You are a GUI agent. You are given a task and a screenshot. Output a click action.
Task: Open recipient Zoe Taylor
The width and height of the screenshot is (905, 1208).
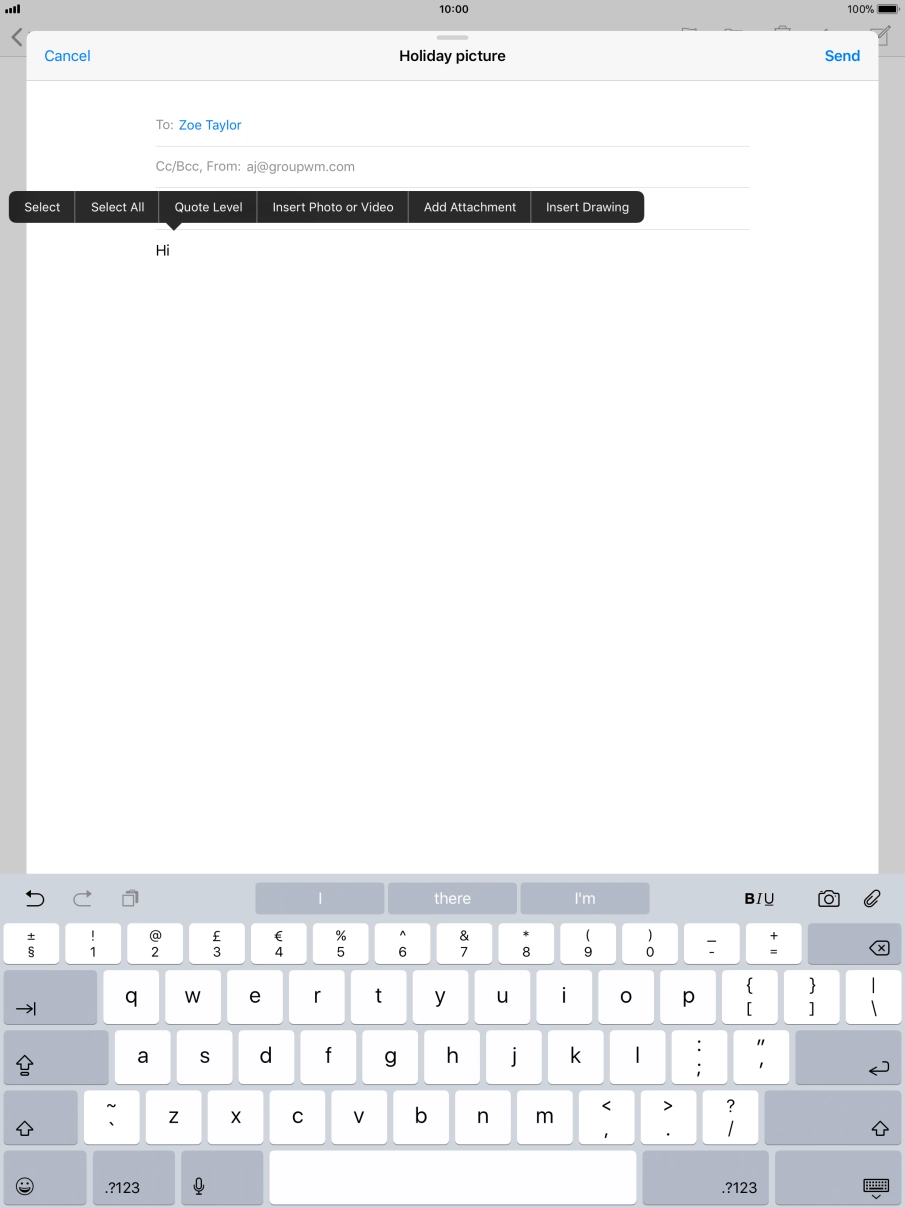pos(209,124)
